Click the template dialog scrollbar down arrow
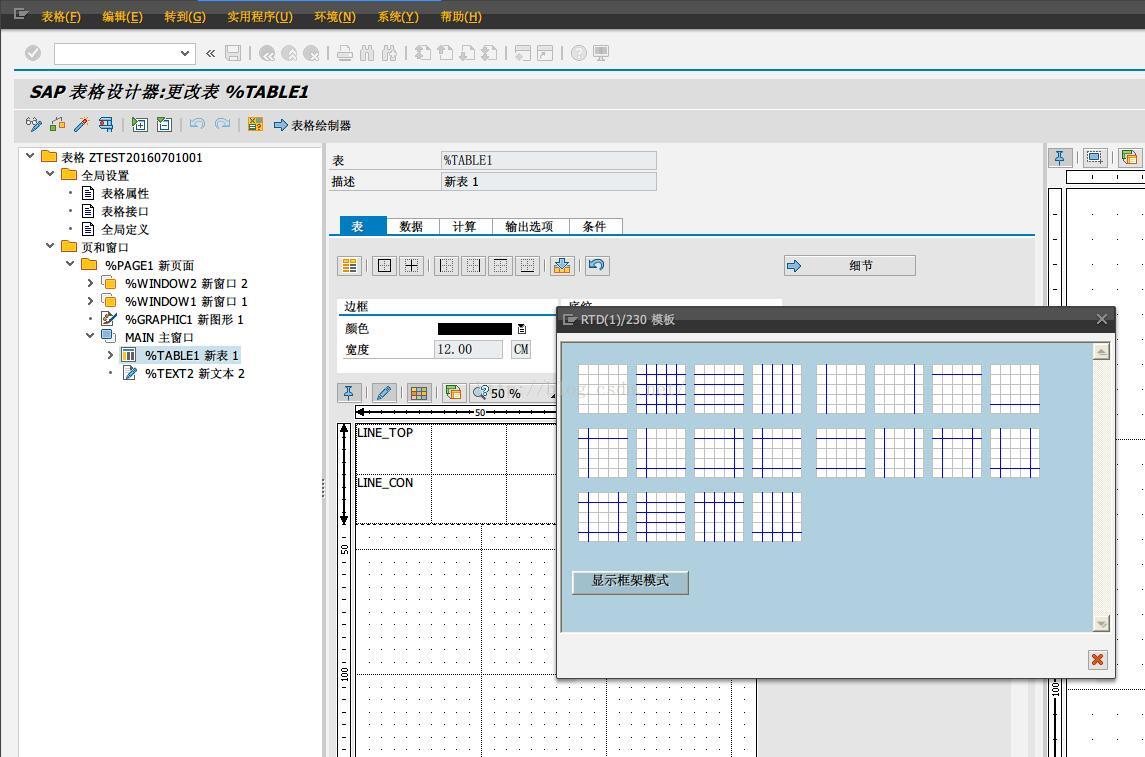This screenshot has width=1145, height=757. [1101, 623]
